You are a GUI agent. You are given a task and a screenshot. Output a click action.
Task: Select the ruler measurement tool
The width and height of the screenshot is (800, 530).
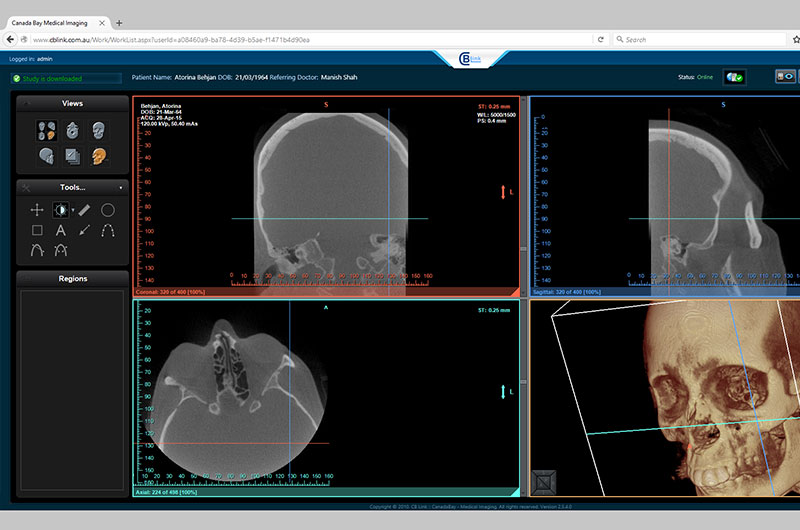(84, 210)
